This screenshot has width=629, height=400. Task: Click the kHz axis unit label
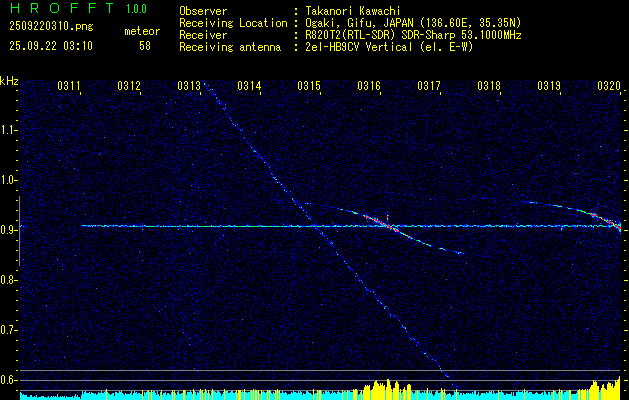coord(9,81)
